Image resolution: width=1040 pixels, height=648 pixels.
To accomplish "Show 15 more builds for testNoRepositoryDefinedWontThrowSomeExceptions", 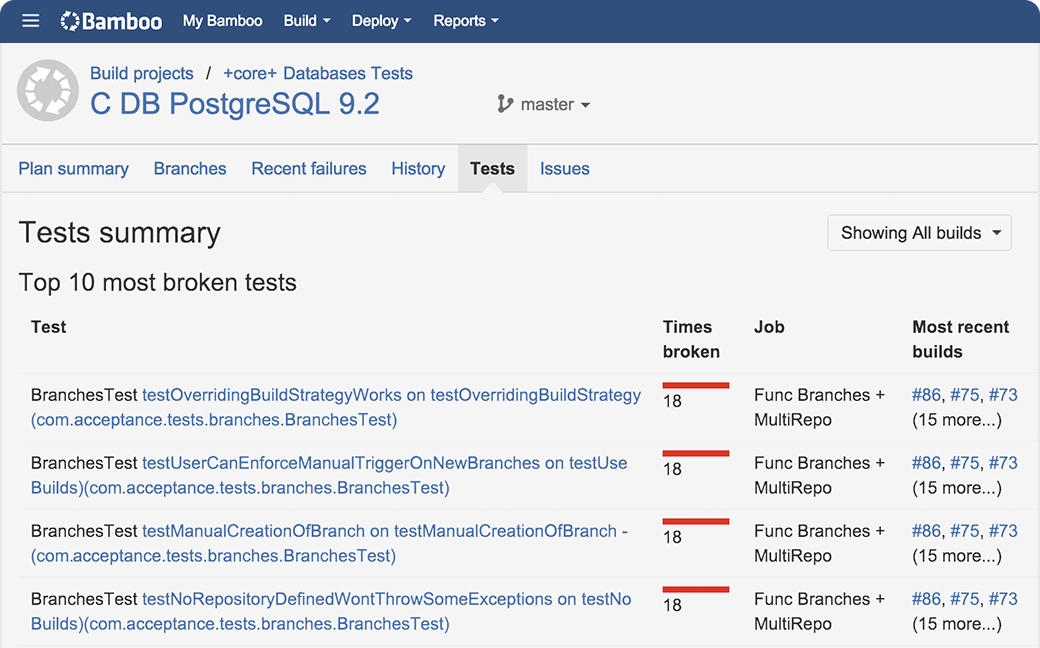I will (x=957, y=623).
